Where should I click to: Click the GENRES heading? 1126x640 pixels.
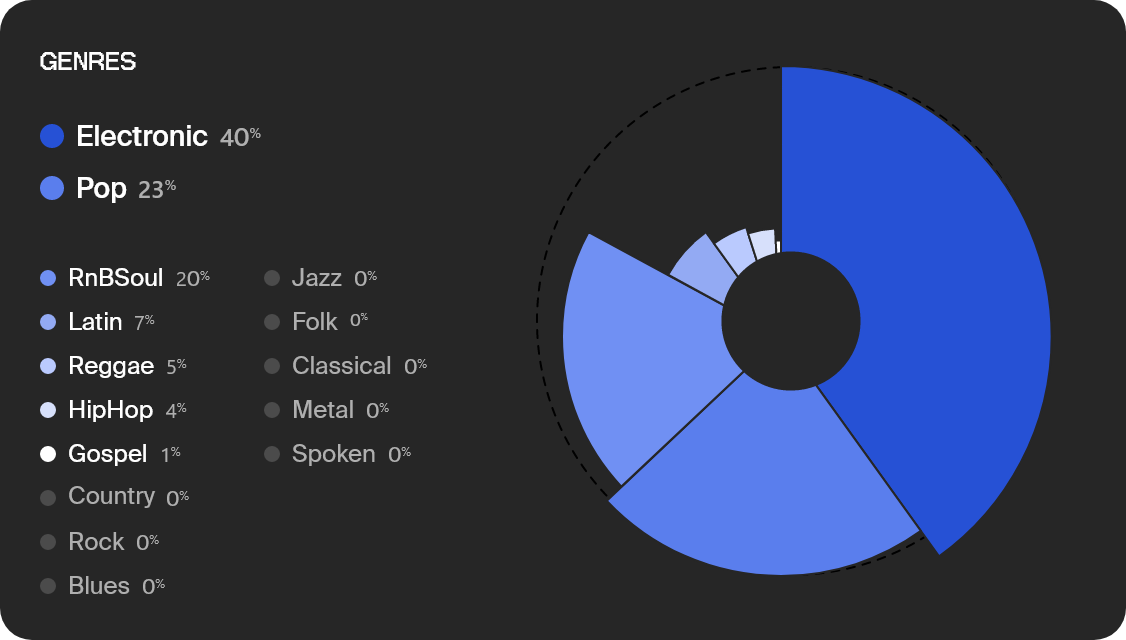[88, 62]
